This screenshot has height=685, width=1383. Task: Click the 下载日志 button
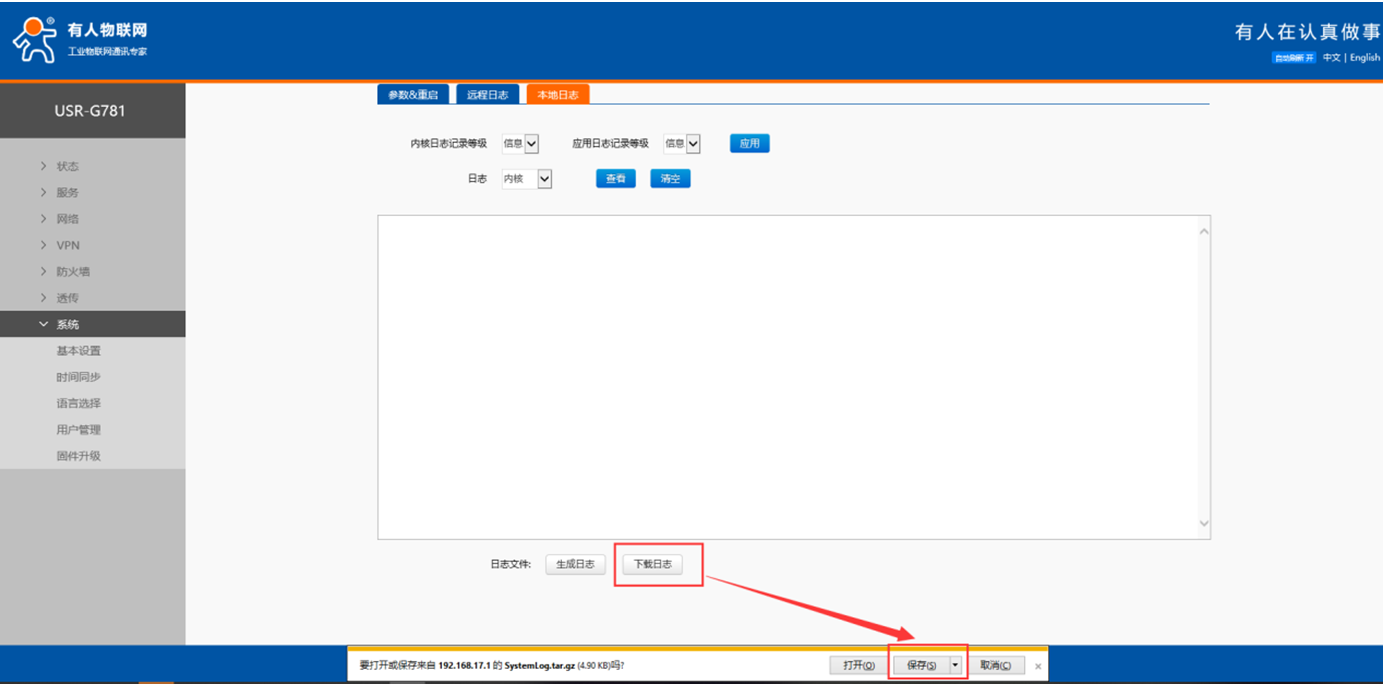coord(652,564)
